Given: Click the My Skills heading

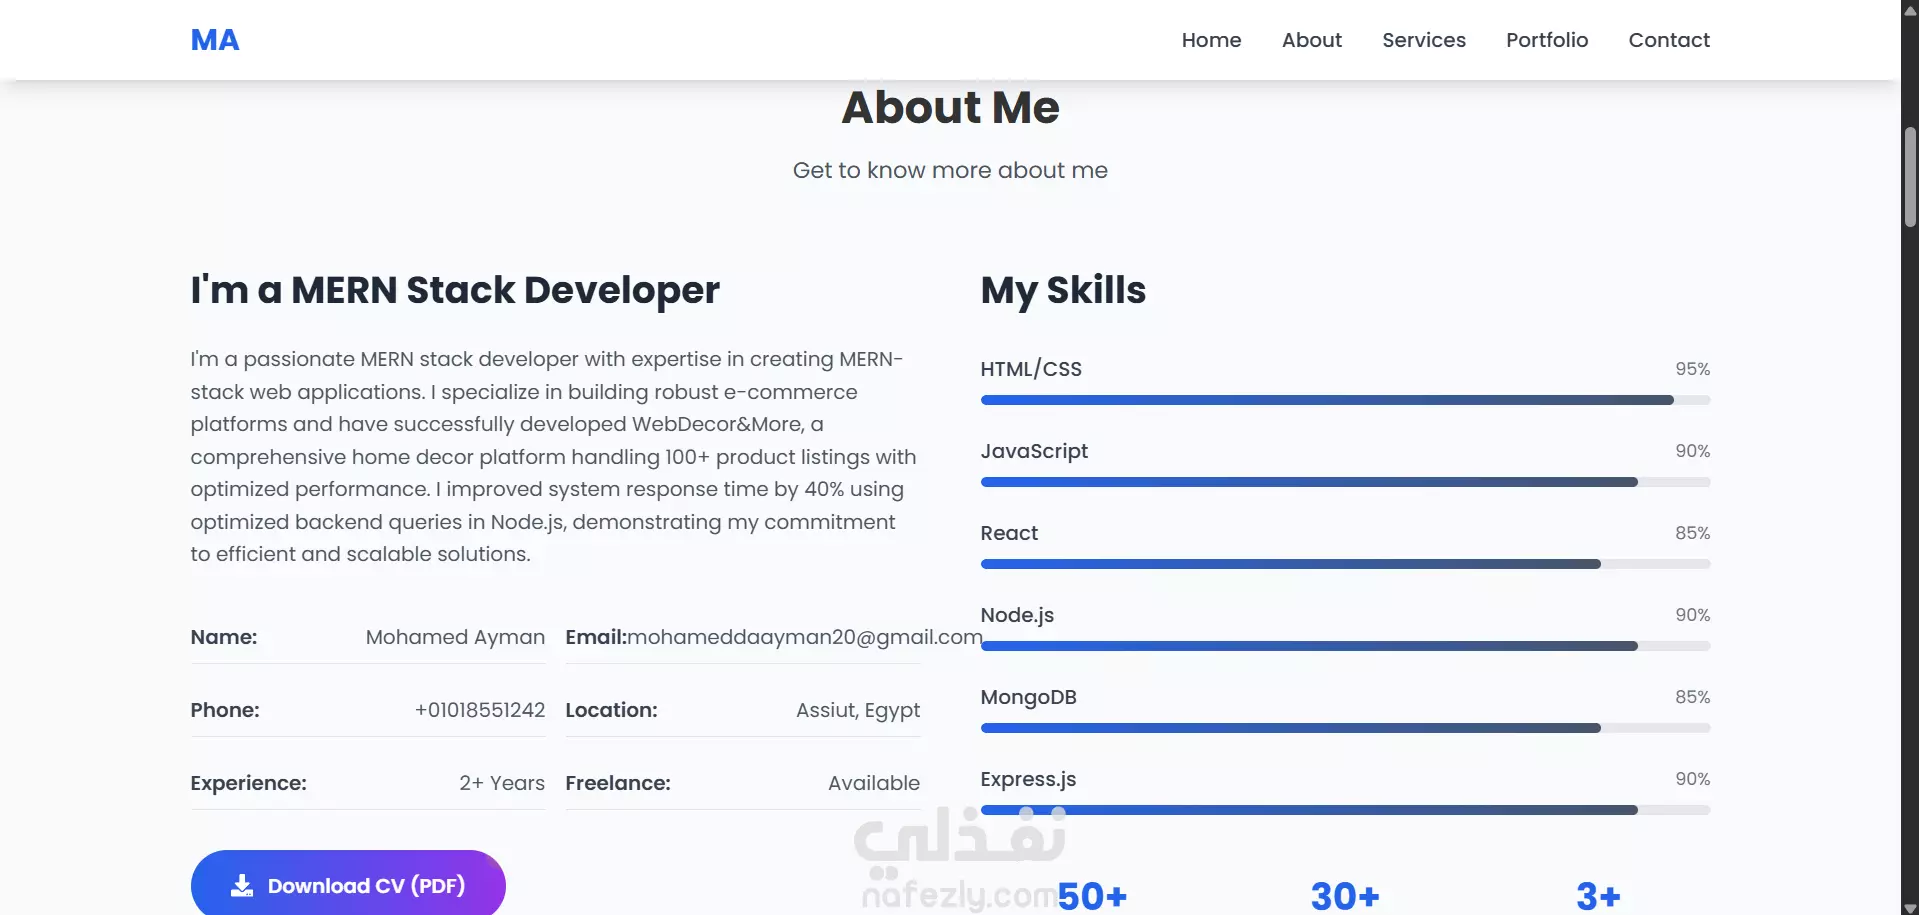Looking at the screenshot, I should point(1063,290).
